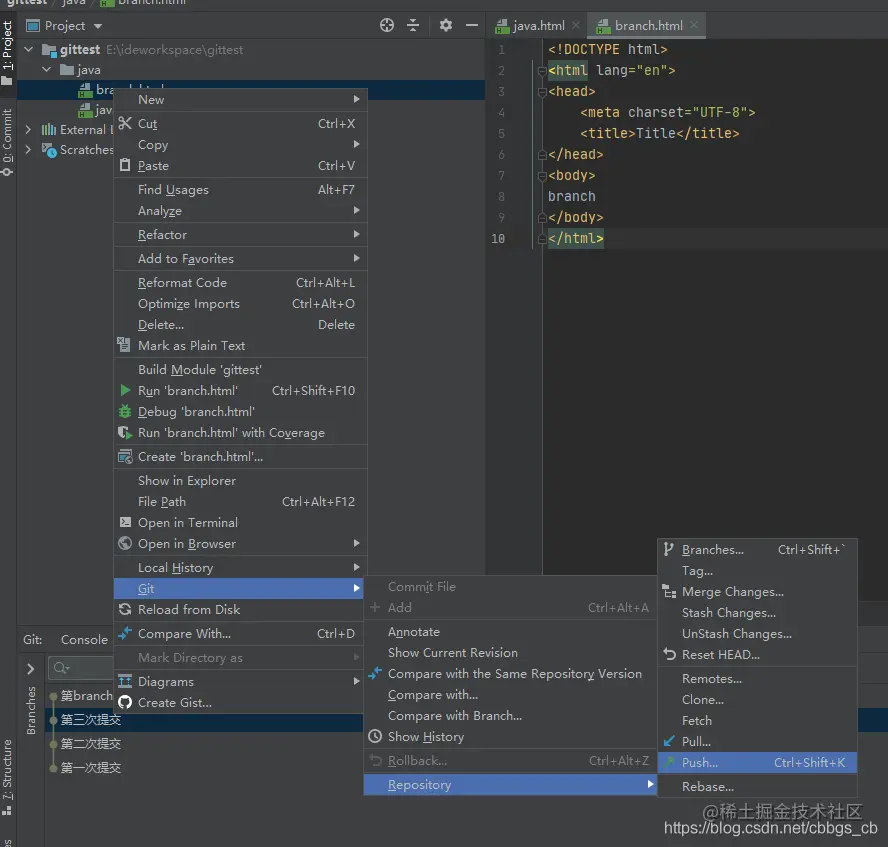Click Create 'branch.html'... configuration icon

tap(125, 456)
